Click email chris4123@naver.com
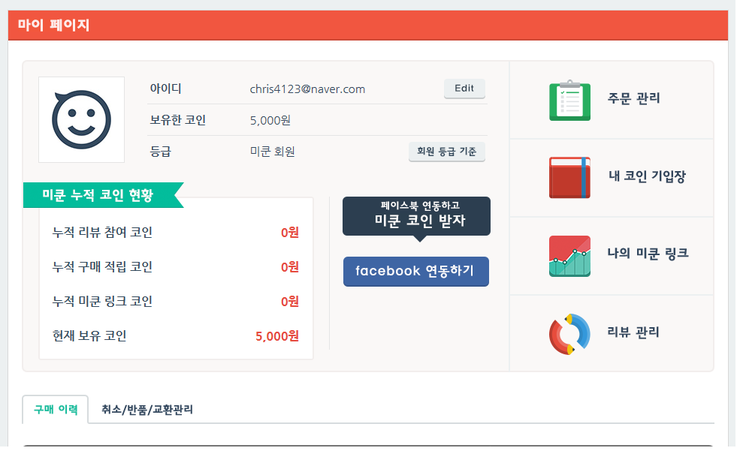This screenshot has width=740, height=466. (x=307, y=89)
